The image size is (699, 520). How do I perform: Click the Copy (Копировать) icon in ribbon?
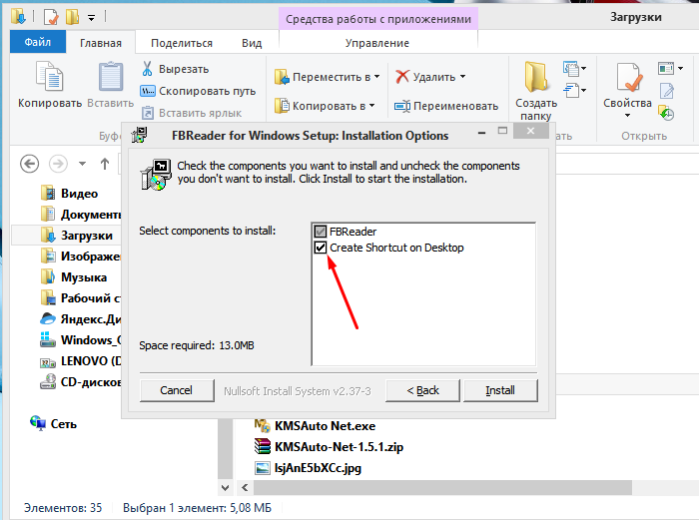49,76
